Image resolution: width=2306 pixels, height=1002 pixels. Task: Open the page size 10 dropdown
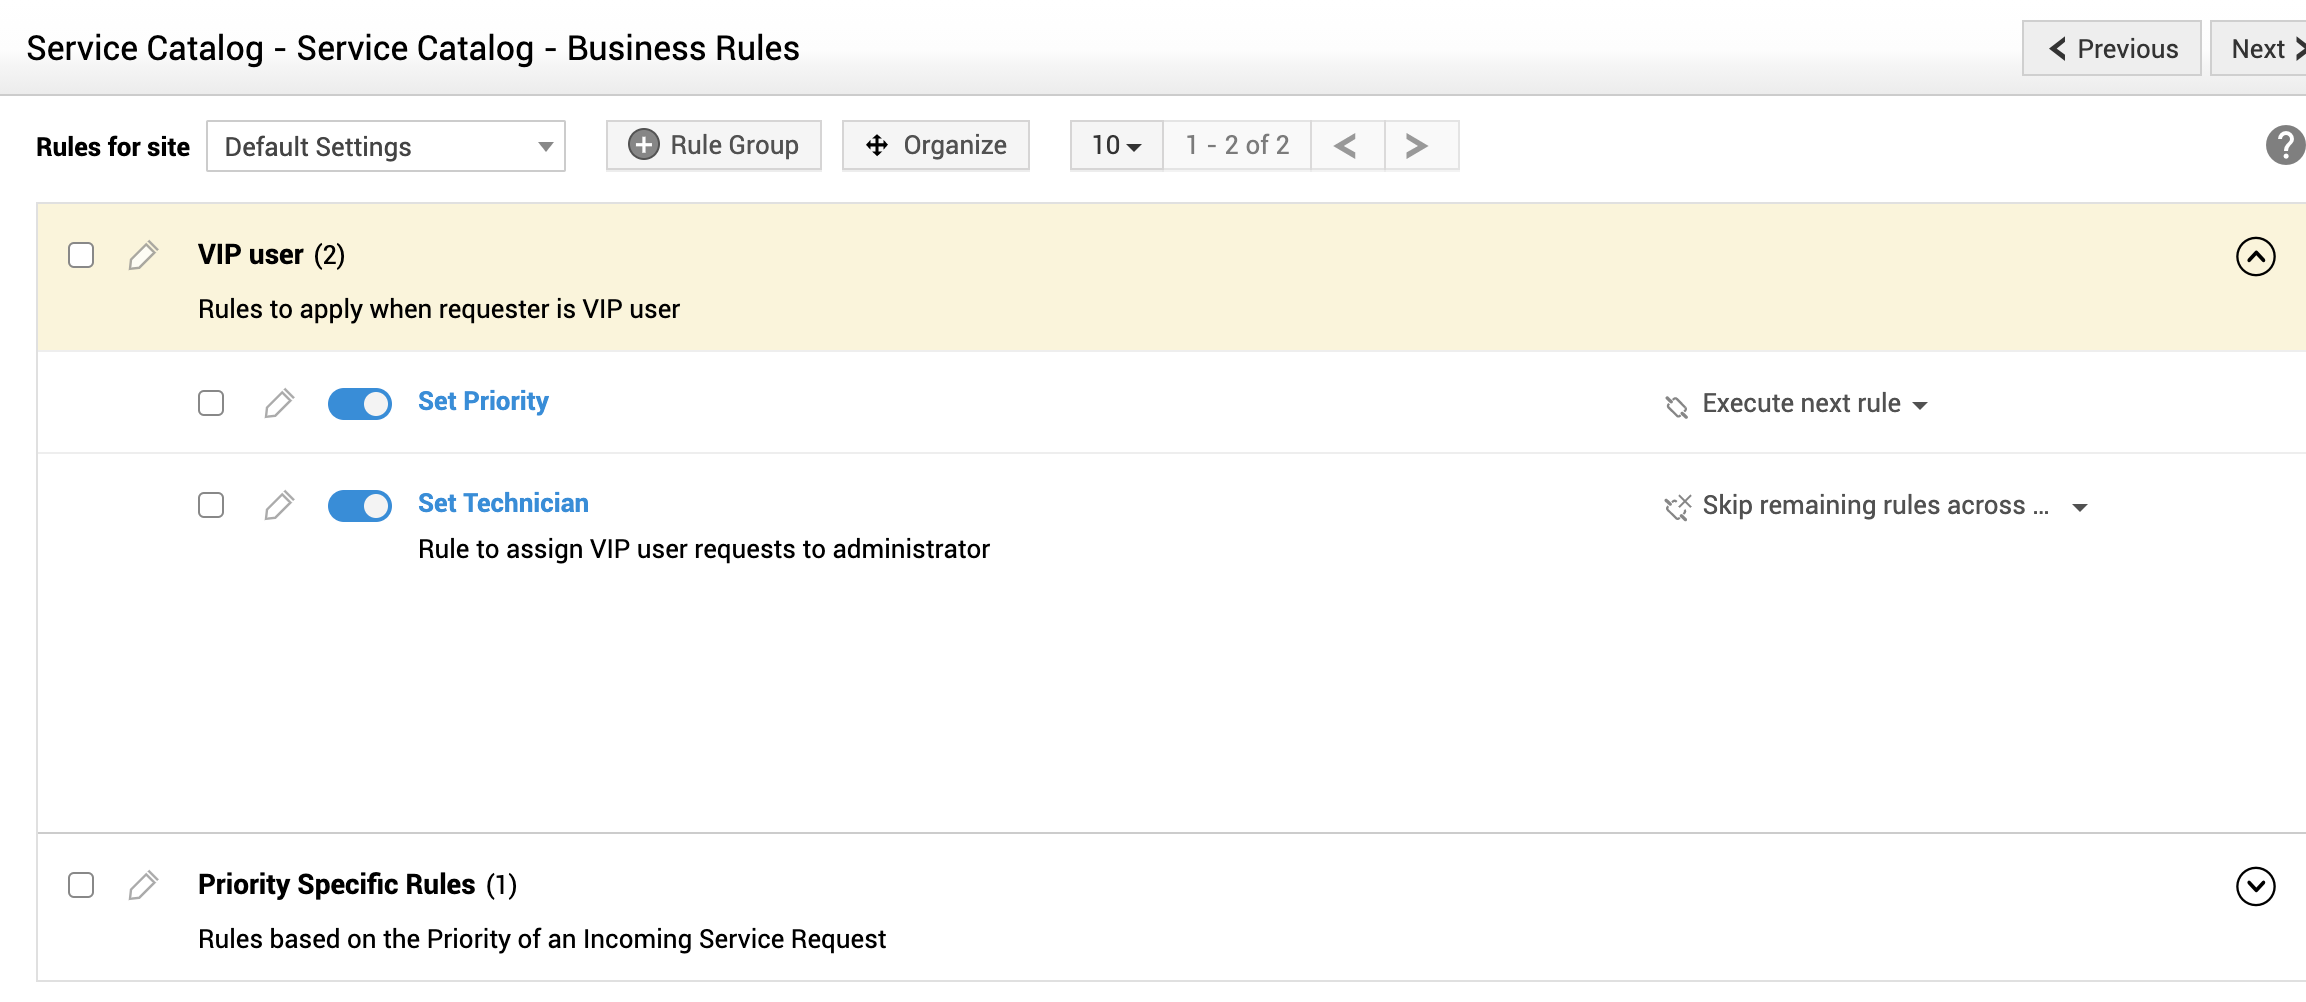[1113, 144]
